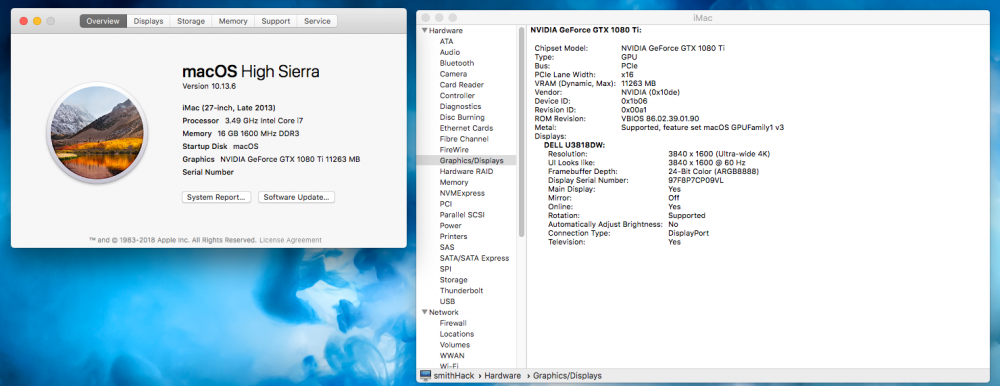Select Camera in the Hardware list
This screenshot has height=386, width=1000.
coord(453,74)
